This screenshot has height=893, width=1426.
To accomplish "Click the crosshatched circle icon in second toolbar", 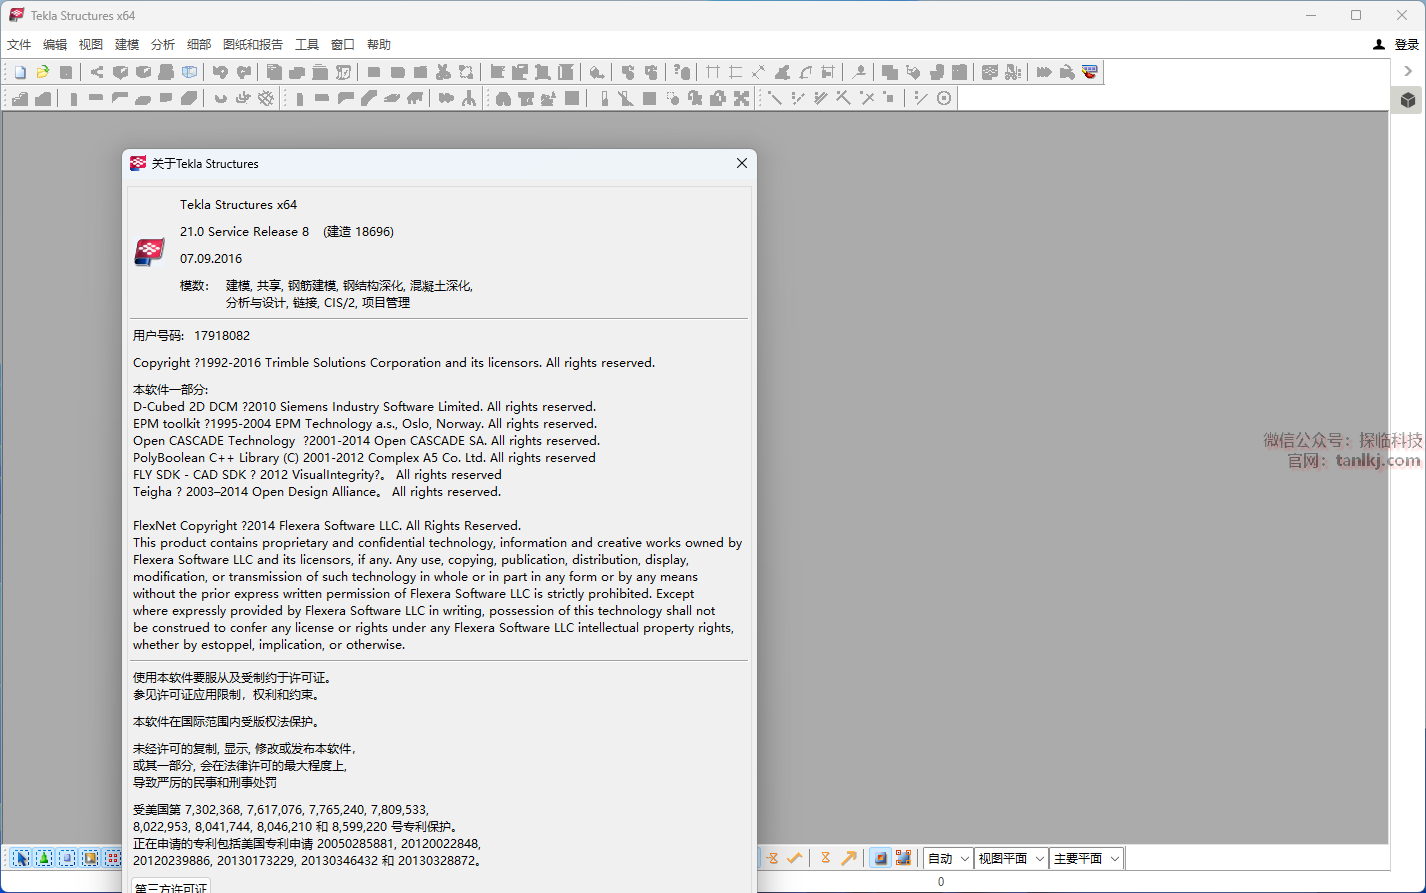I will click(x=266, y=98).
